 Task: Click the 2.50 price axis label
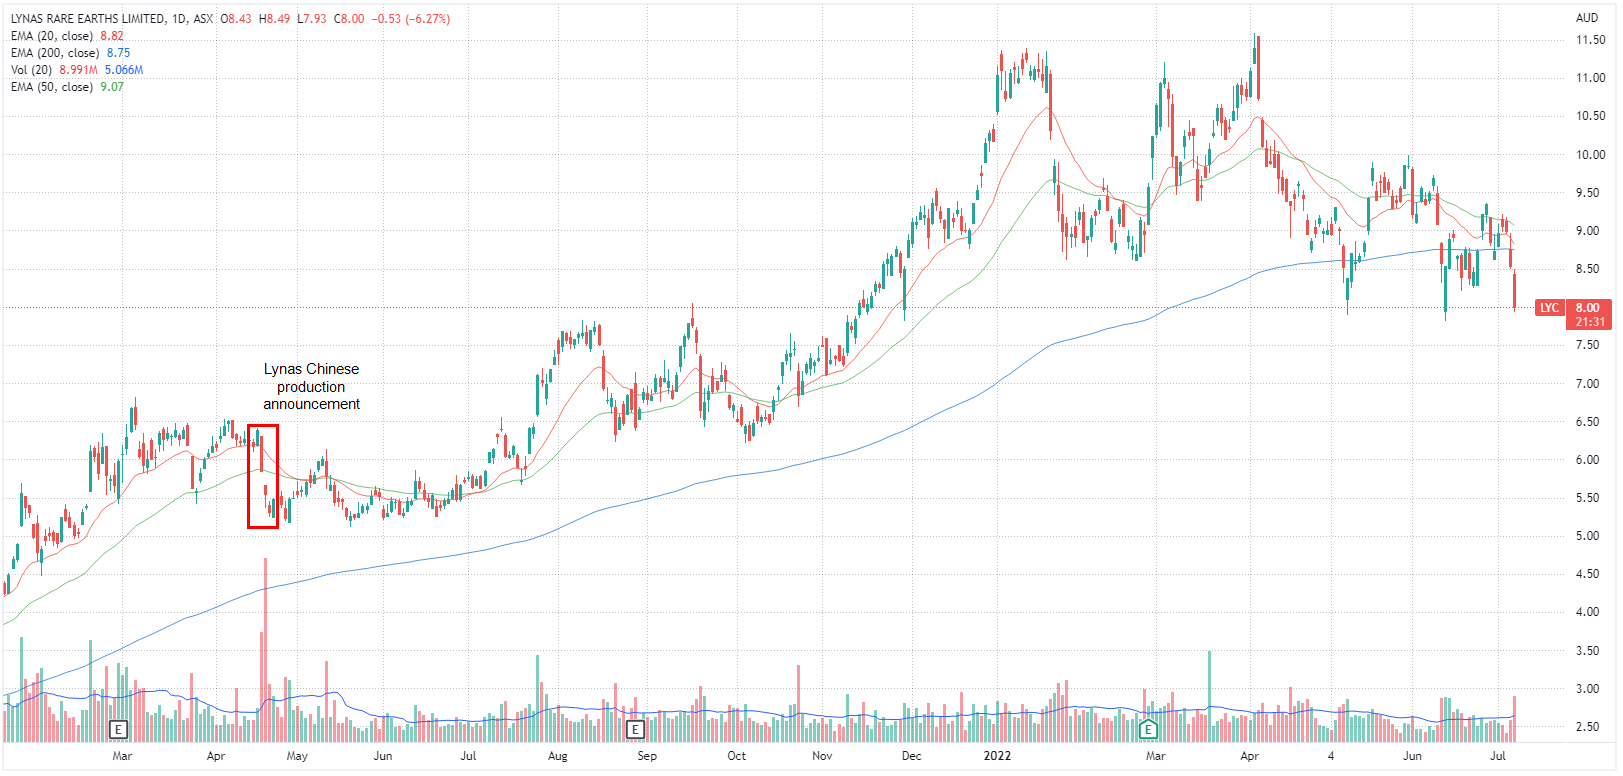coord(1587,727)
